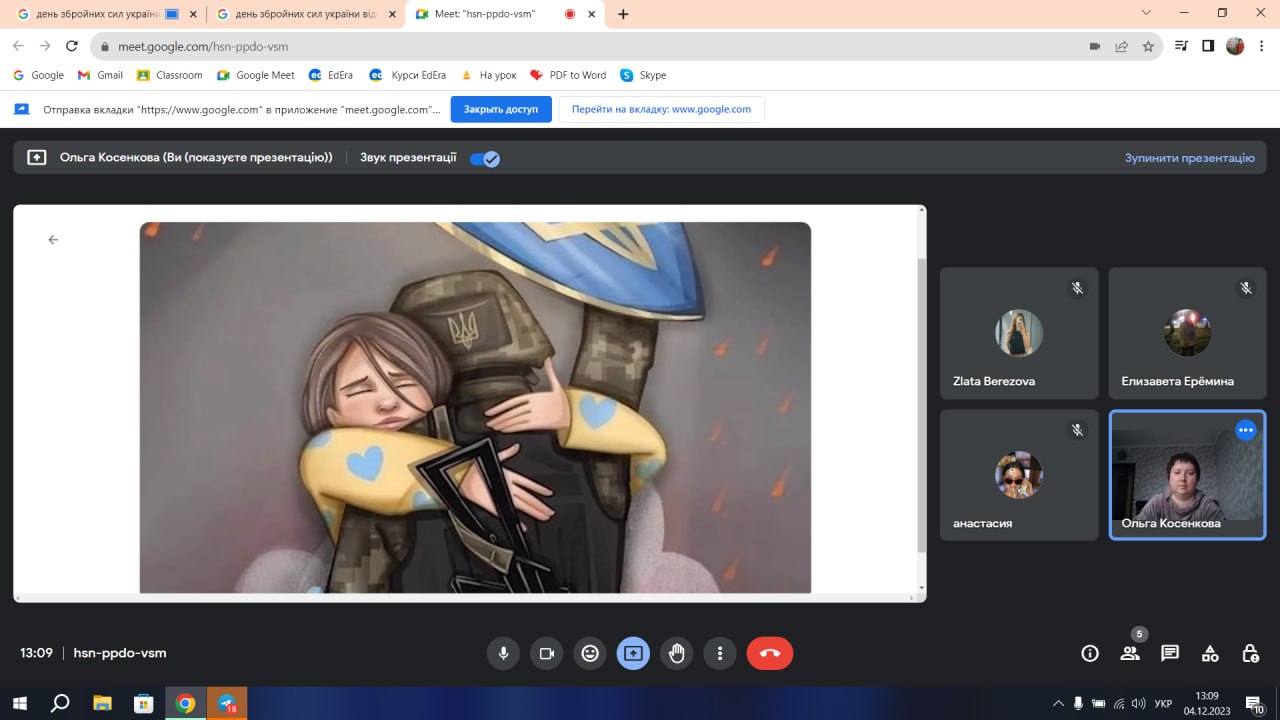Click the Закрыть доступ button
This screenshot has height=720, width=1280.
501,109
